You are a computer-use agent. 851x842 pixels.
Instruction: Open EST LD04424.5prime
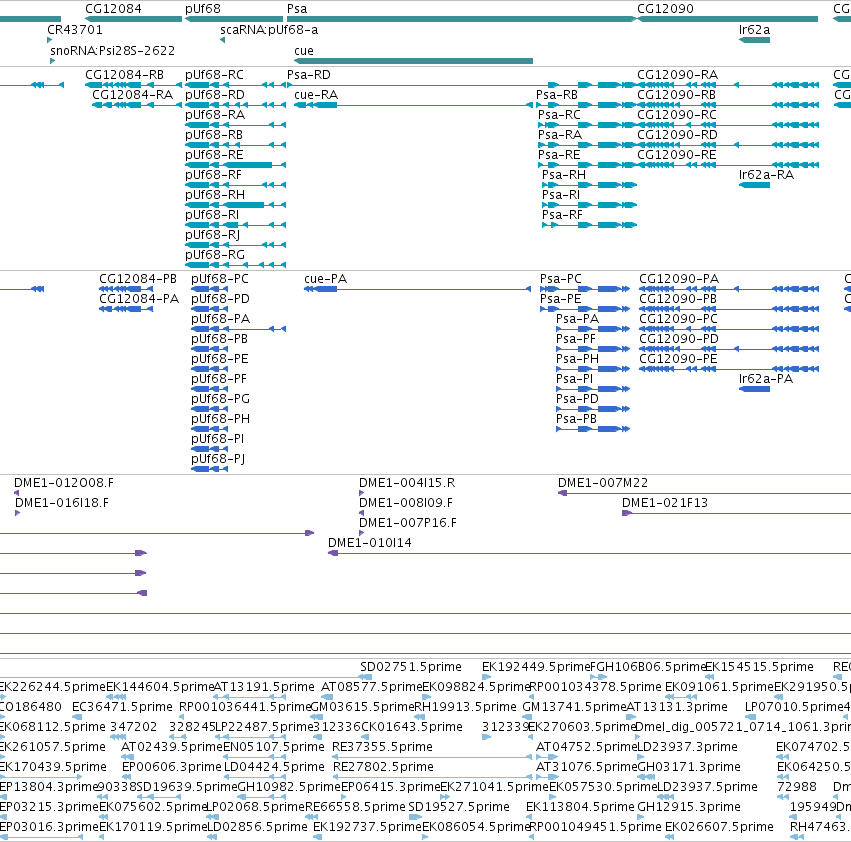click(274, 767)
